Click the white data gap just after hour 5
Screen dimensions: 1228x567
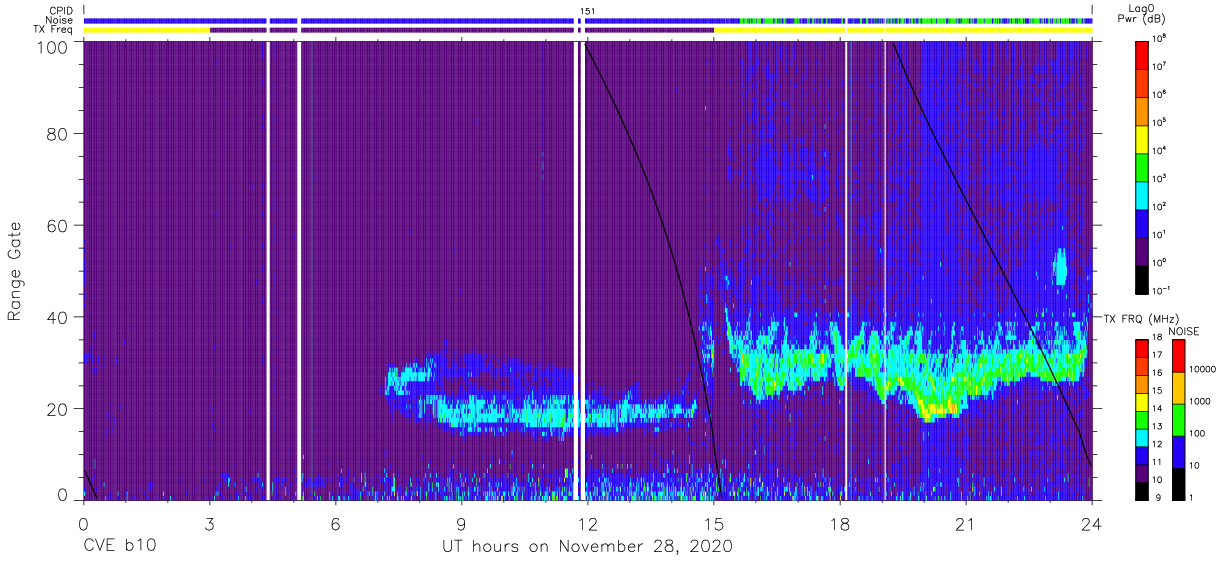pyautogui.click(x=299, y=270)
